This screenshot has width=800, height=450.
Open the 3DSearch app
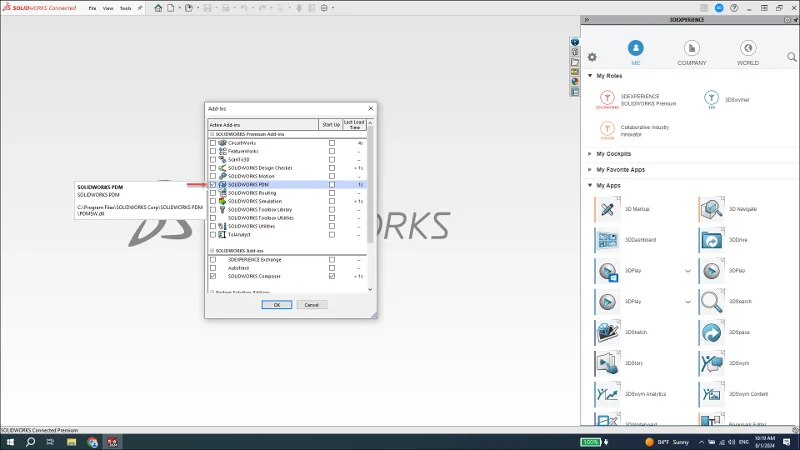pyautogui.click(x=711, y=301)
